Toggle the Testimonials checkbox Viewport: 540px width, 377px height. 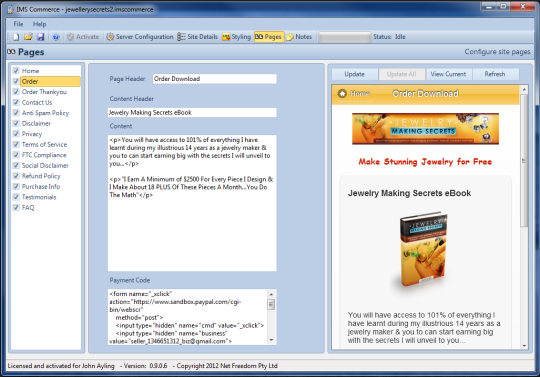pyautogui.click(x=16, y=197)
